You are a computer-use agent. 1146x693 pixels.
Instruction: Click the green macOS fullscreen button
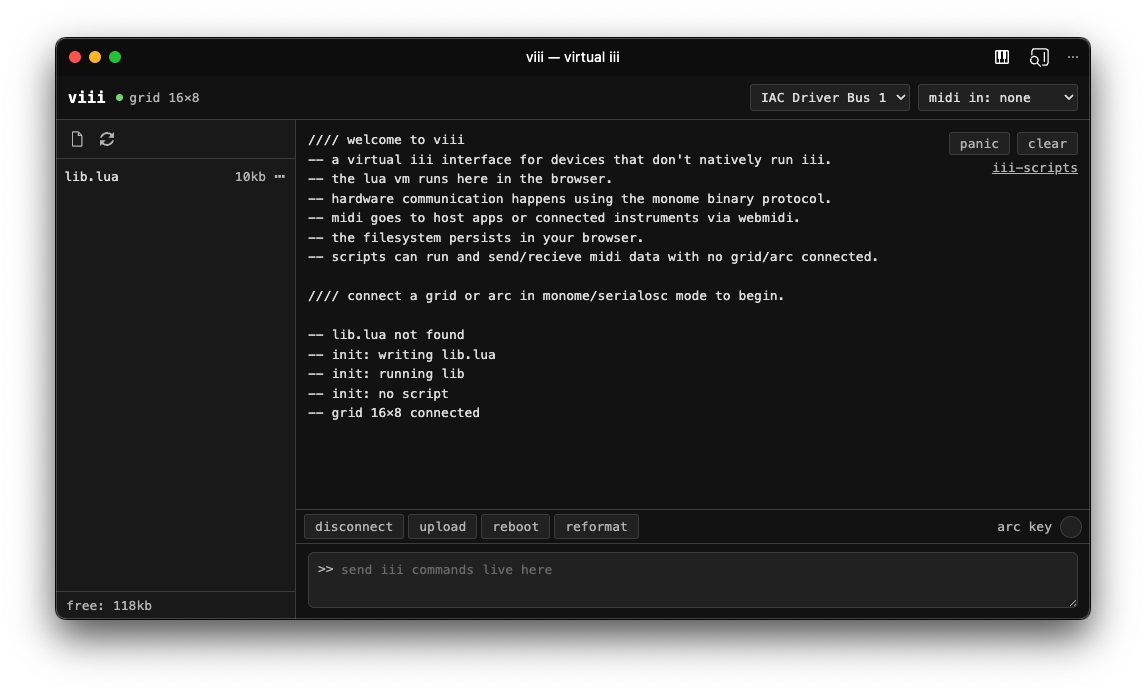coord(115,57)
